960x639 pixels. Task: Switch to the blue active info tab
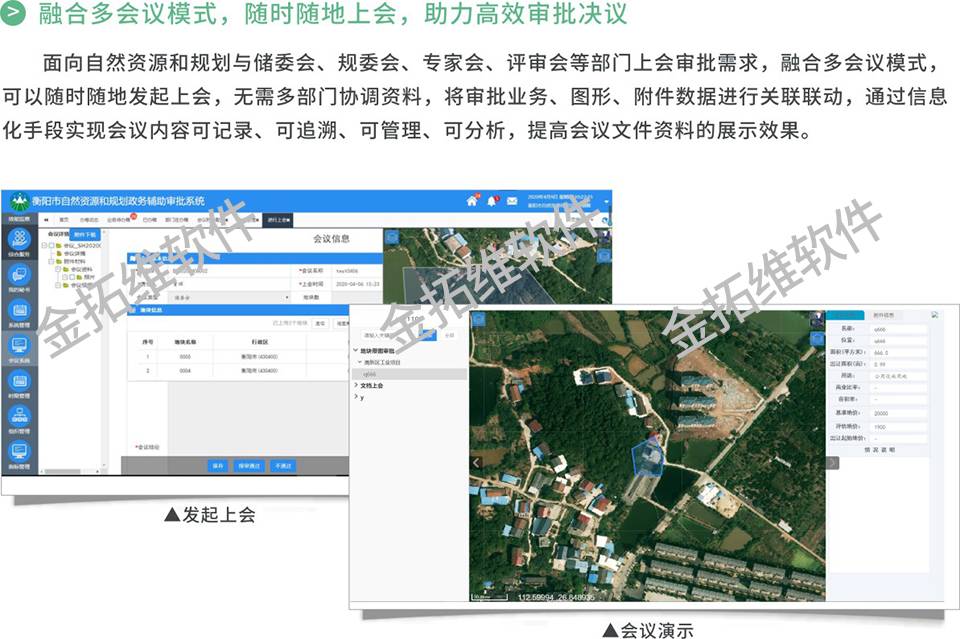click(846, 315)
